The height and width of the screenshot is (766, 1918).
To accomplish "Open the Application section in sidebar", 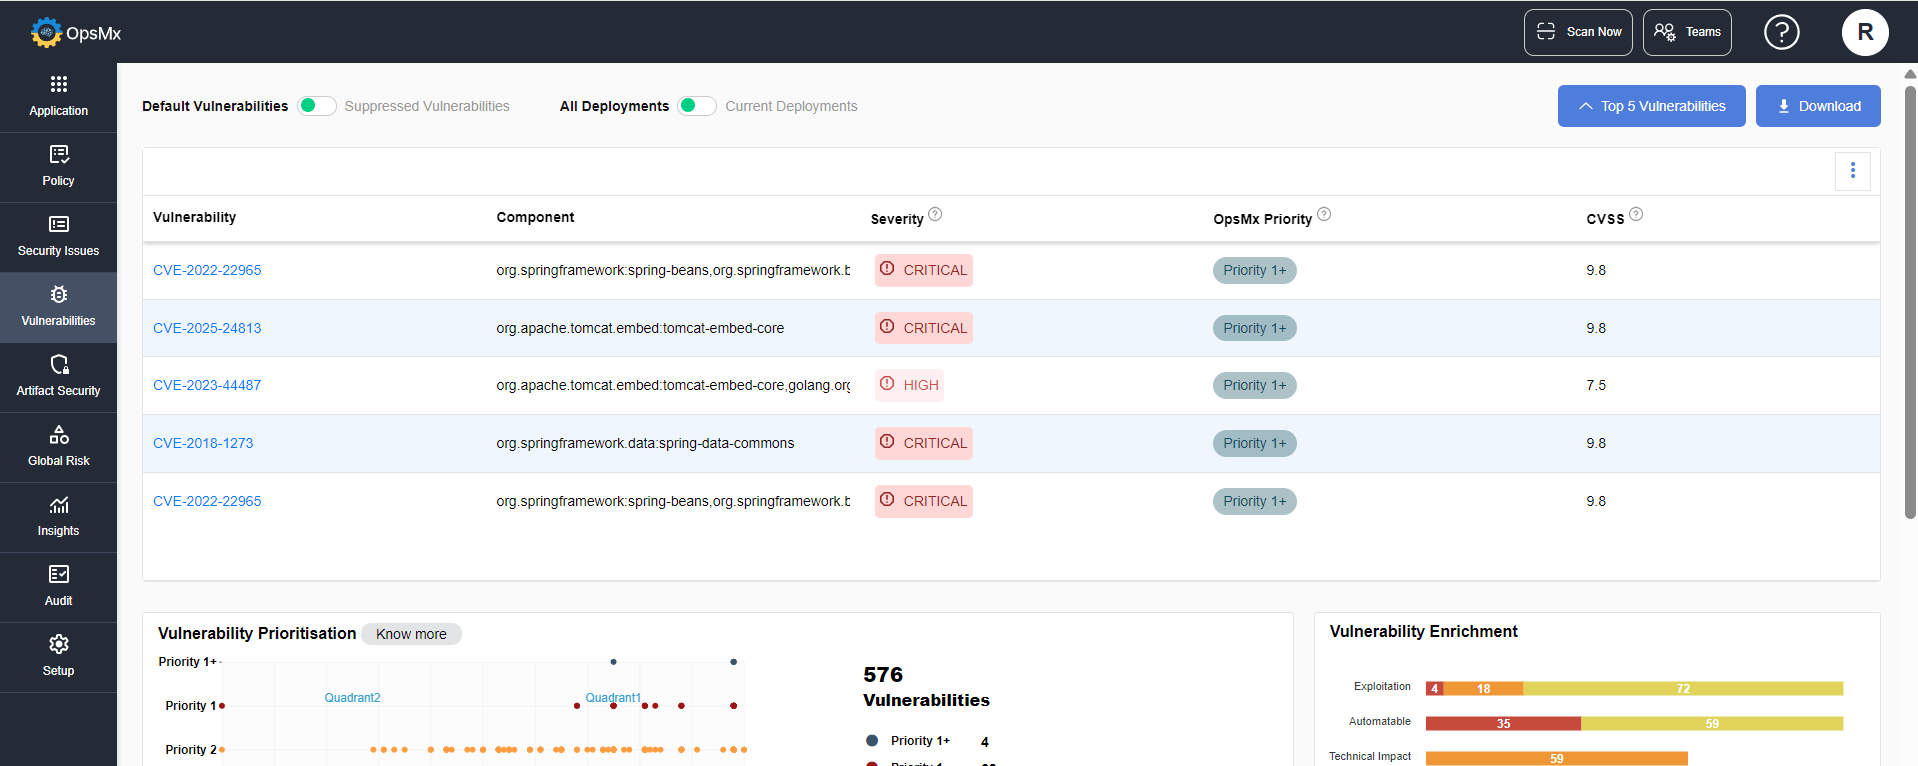I will [58, 97].
